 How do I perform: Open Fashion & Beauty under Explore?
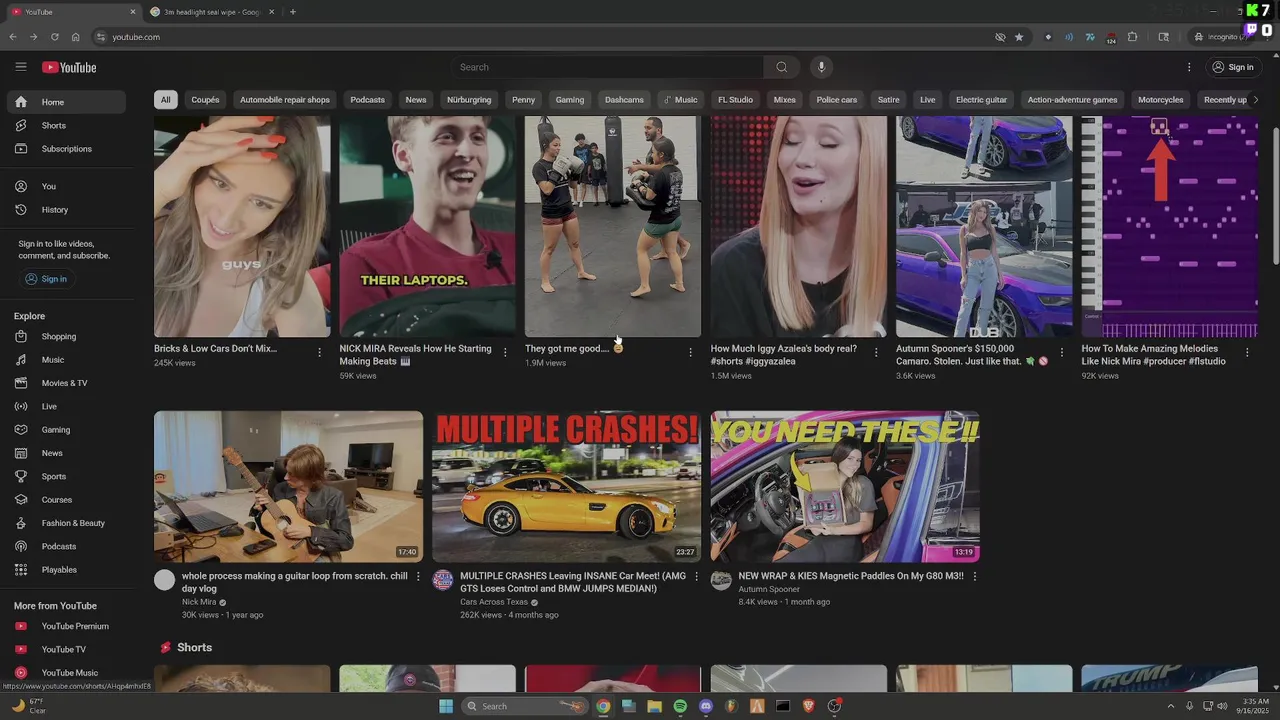pos(66,523)
